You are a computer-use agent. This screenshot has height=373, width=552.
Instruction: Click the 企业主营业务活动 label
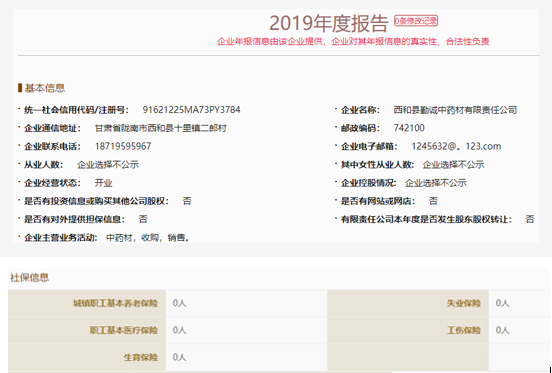(61, 238)
